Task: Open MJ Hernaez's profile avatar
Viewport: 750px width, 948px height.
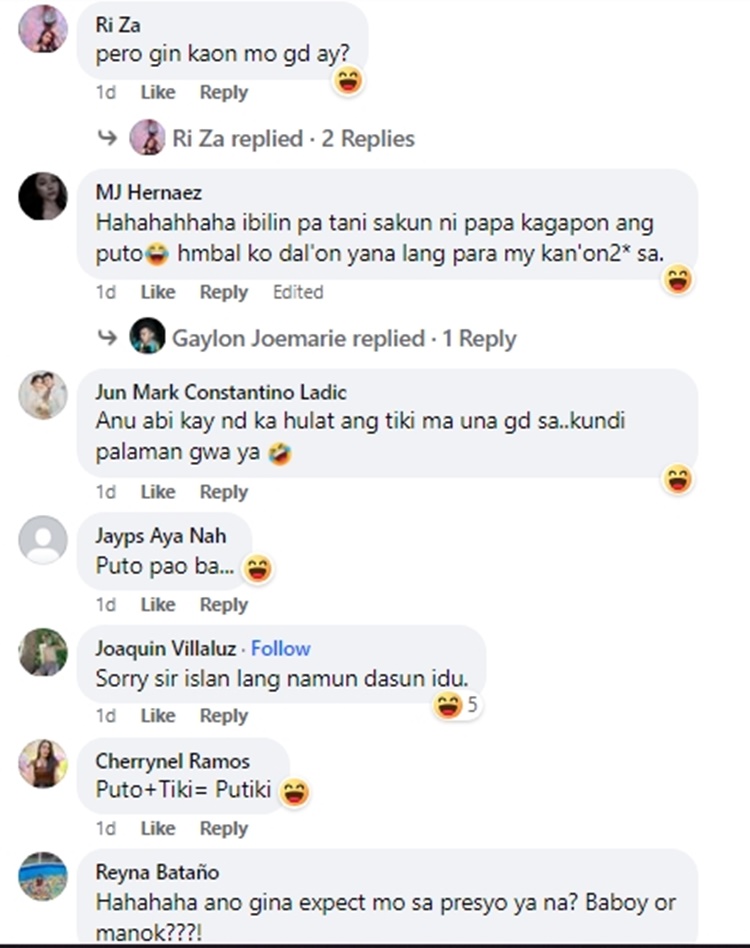Action: [x=43, y=196]
